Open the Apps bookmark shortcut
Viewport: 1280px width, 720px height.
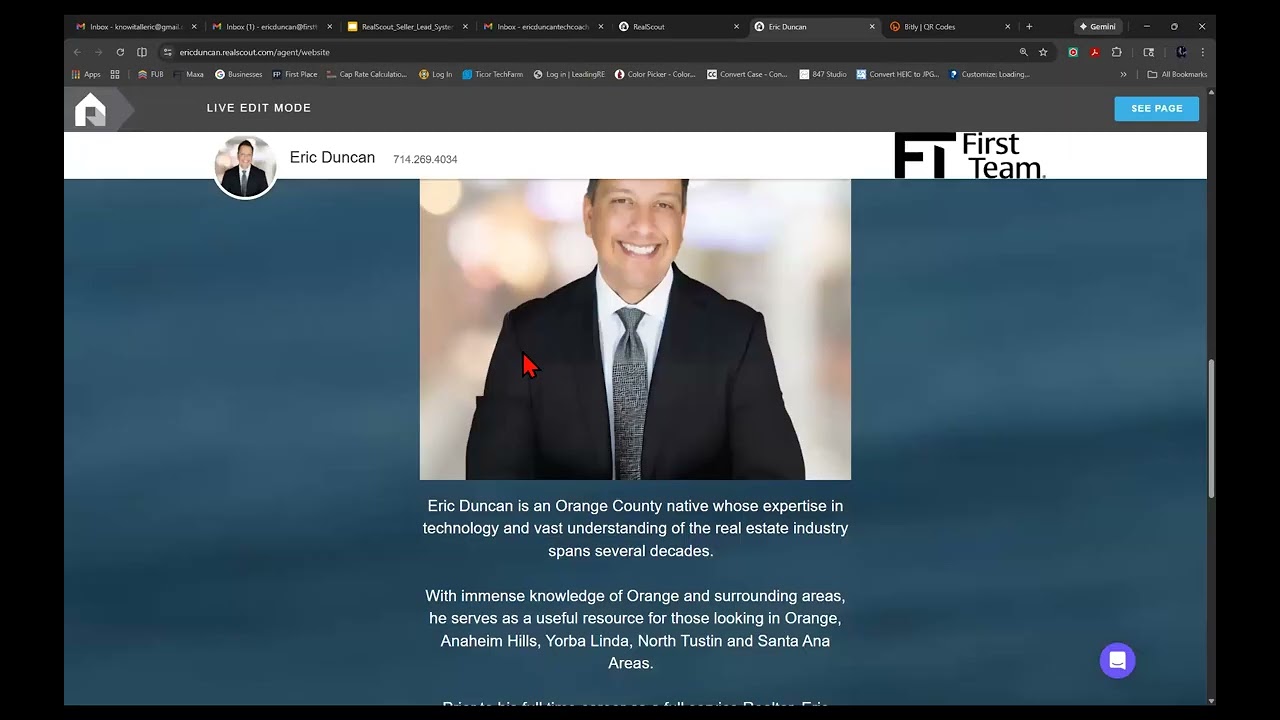pyautogui.click(x=86, y=74)
